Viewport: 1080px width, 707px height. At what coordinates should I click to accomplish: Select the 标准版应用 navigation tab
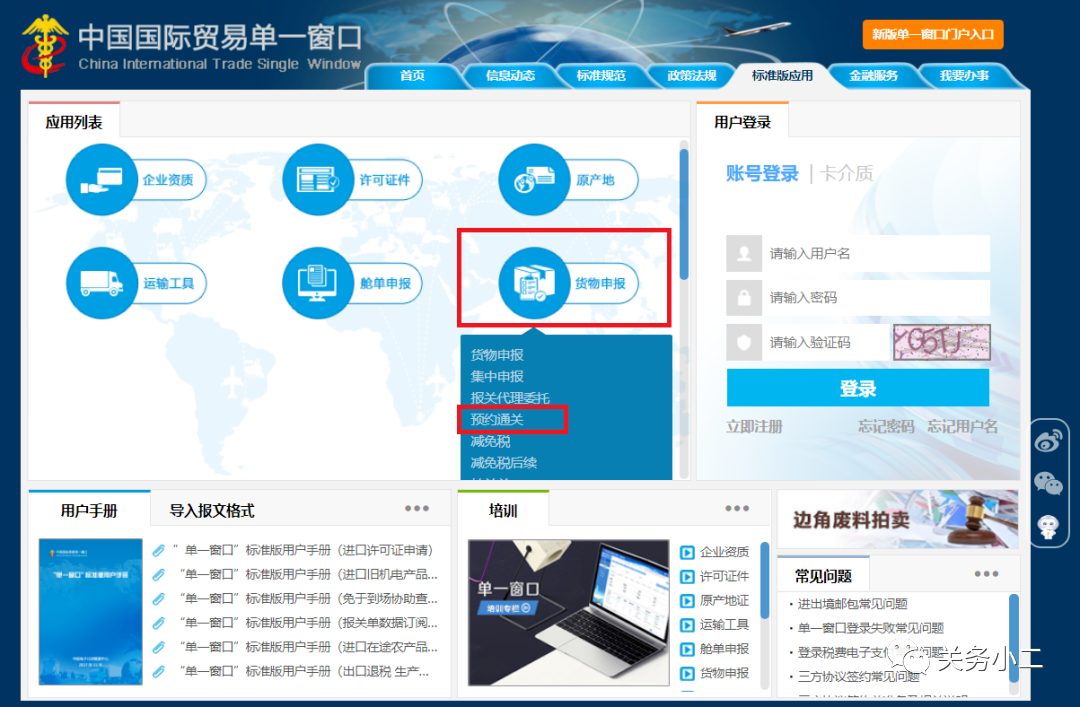tap(782, 76)
